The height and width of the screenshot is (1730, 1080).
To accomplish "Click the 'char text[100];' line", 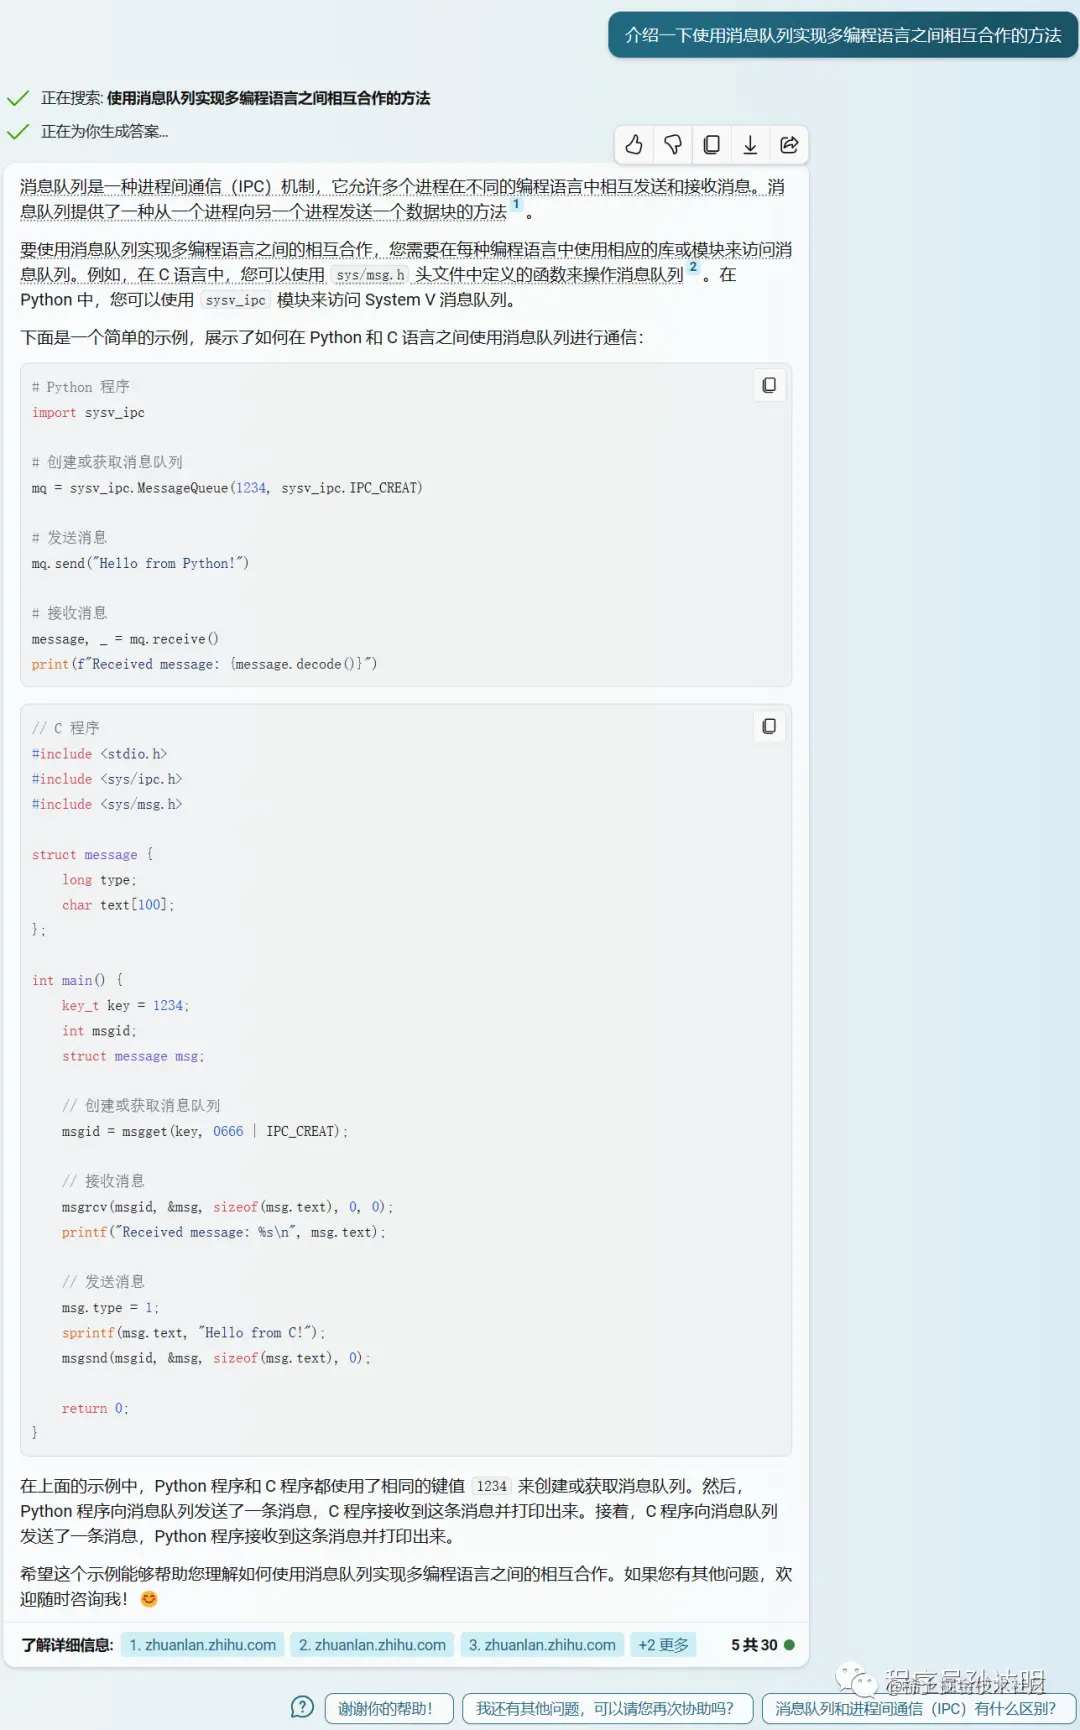I will (118, 905).
